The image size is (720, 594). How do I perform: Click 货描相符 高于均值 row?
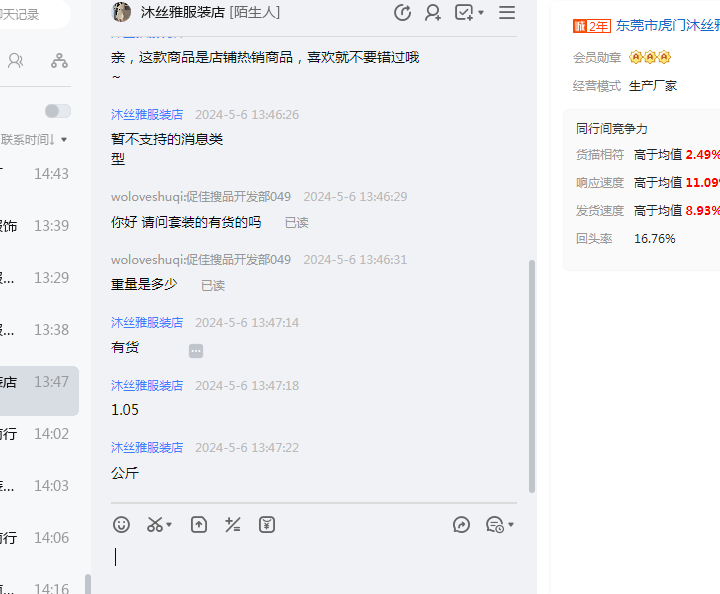coord(648,155)
